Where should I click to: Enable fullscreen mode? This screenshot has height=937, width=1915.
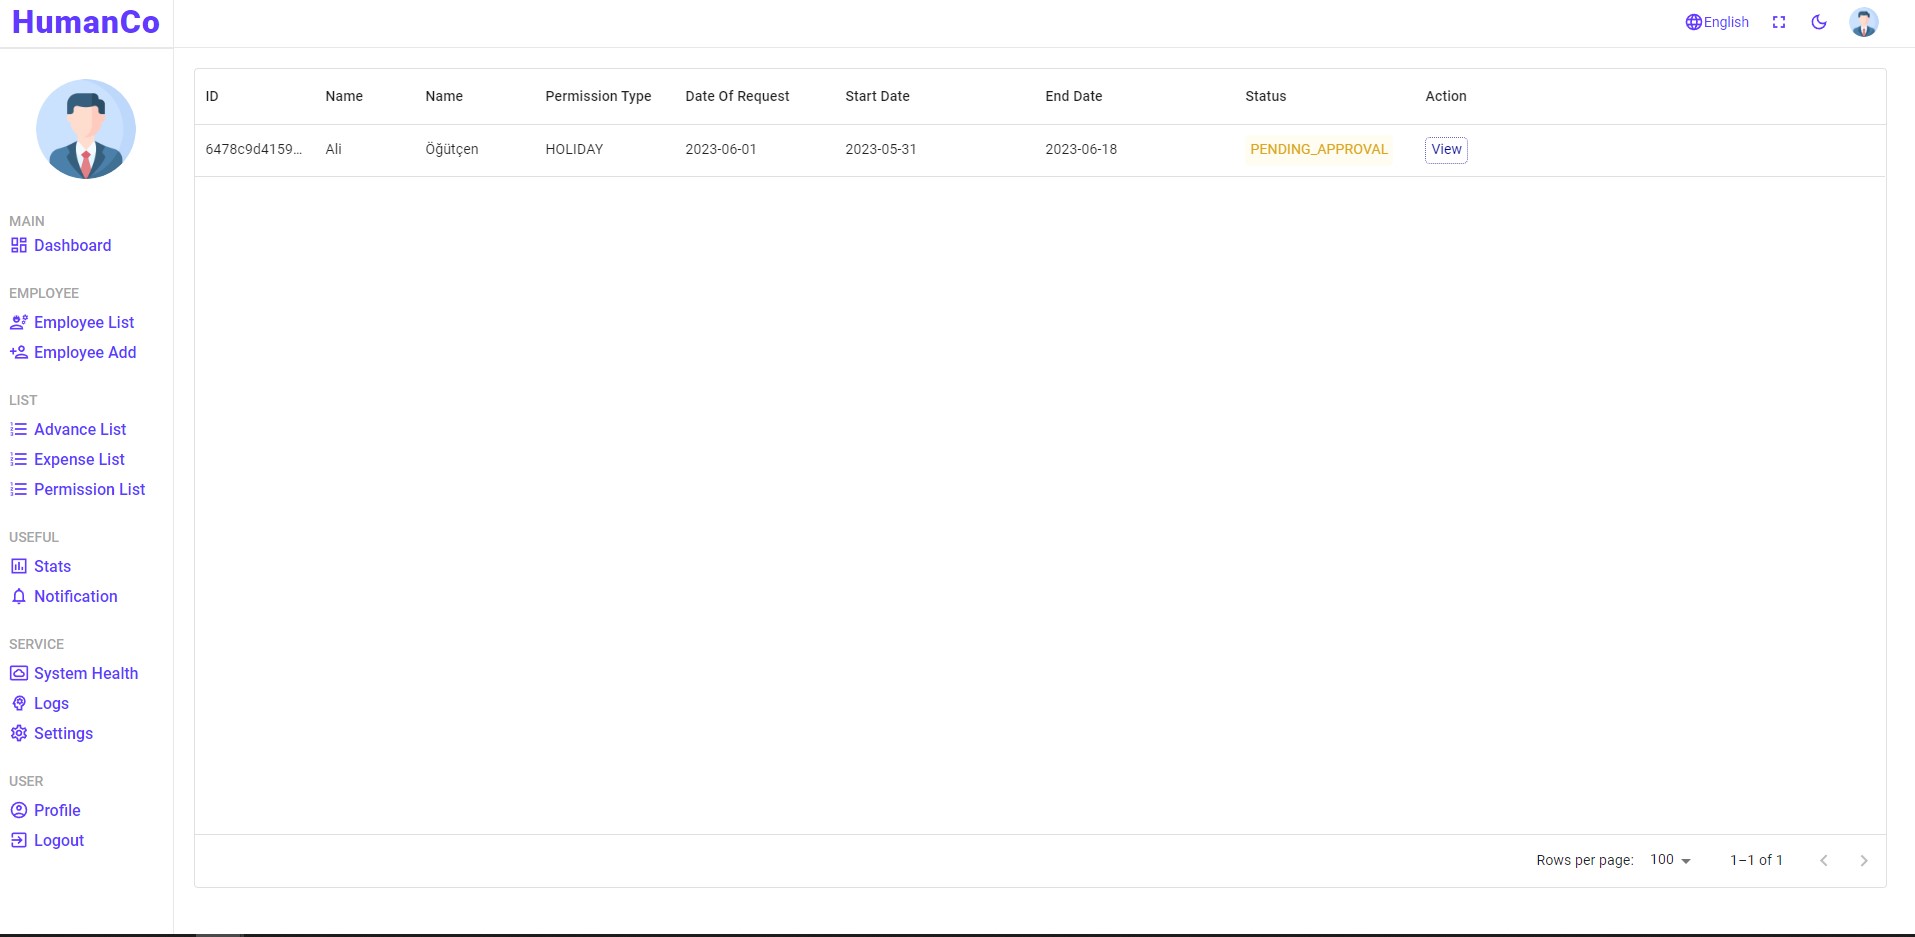(1778, 21)
